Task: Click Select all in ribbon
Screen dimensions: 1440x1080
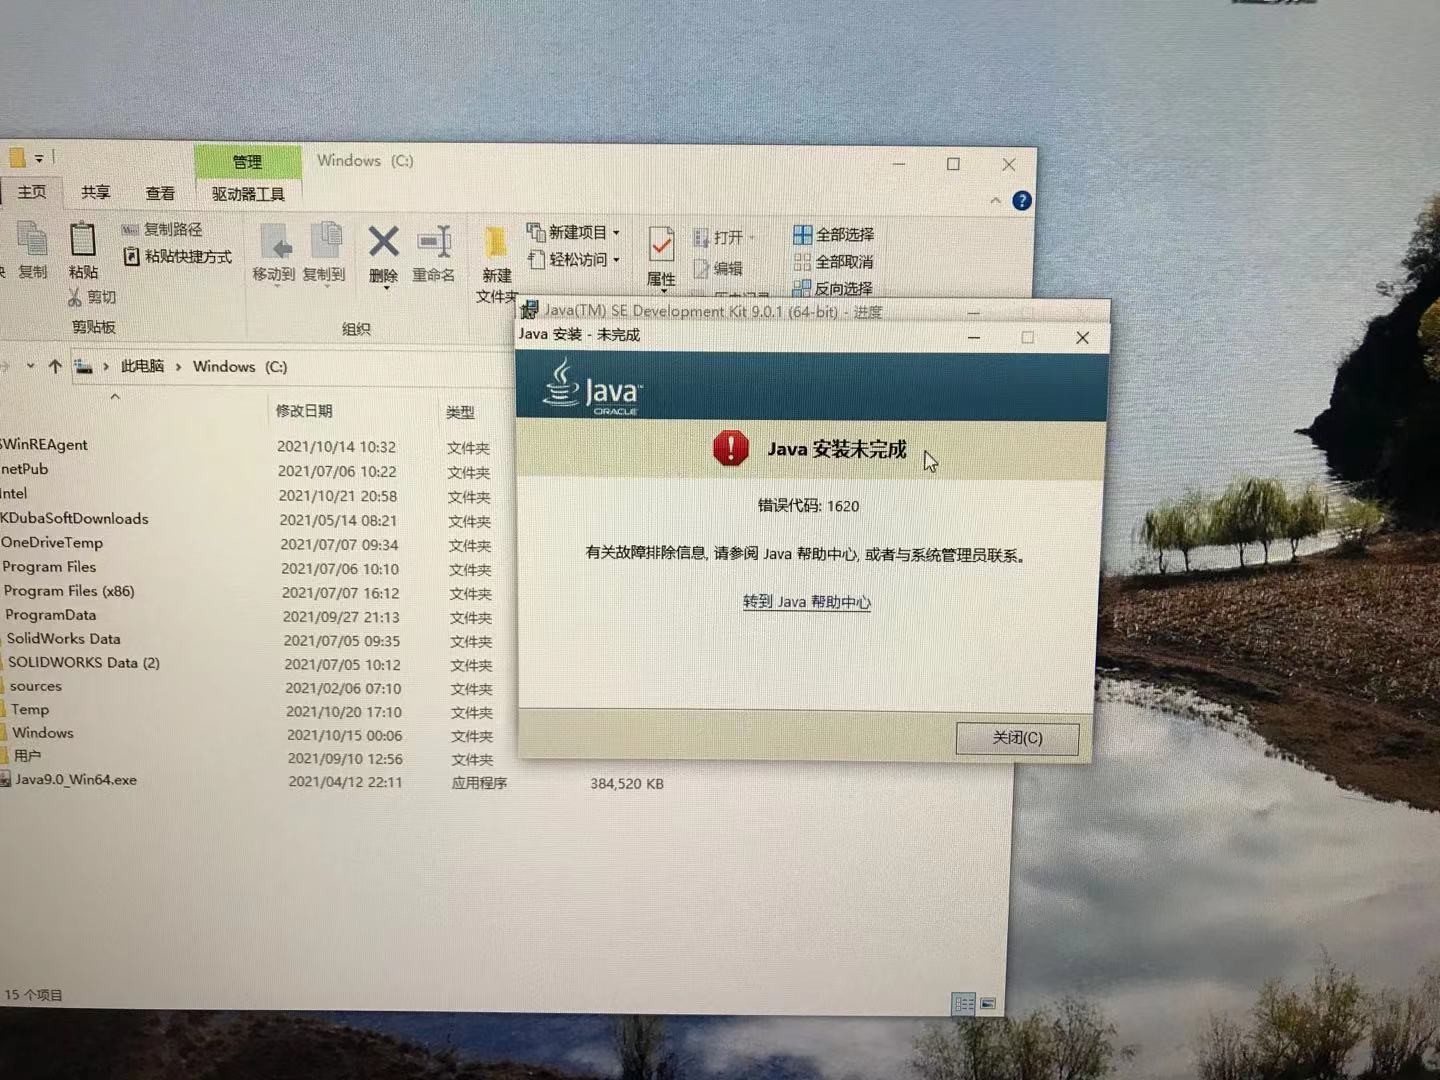Action: (833, 235)
